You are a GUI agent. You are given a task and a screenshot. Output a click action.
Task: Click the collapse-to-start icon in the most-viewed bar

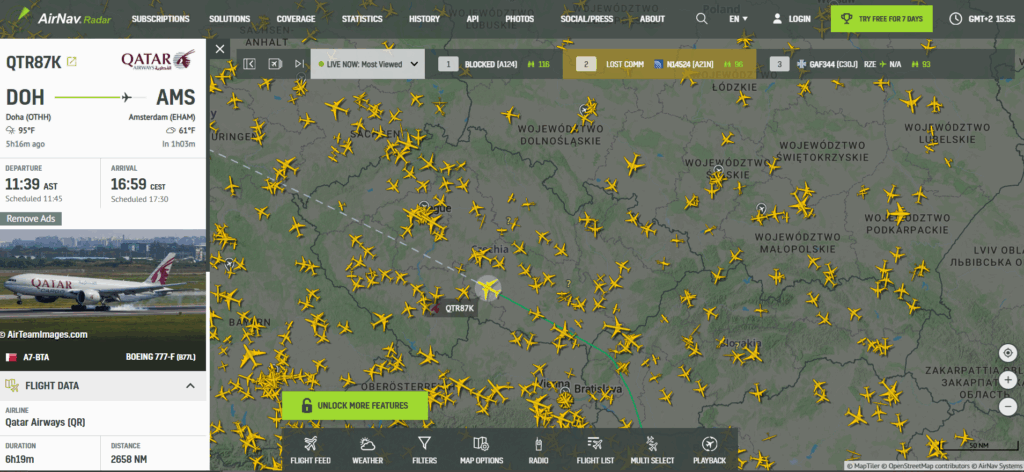(249, 63)
